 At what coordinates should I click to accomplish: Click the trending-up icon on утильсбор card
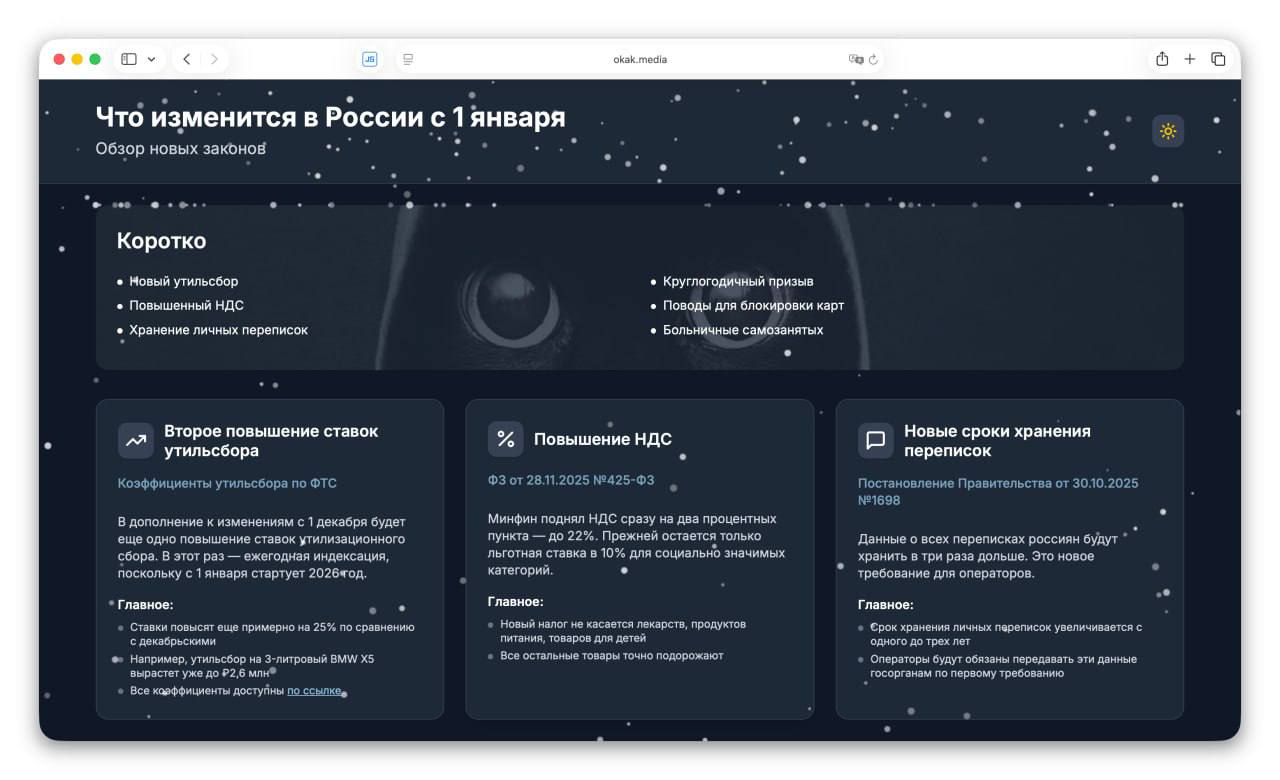(x=136, y=440)
